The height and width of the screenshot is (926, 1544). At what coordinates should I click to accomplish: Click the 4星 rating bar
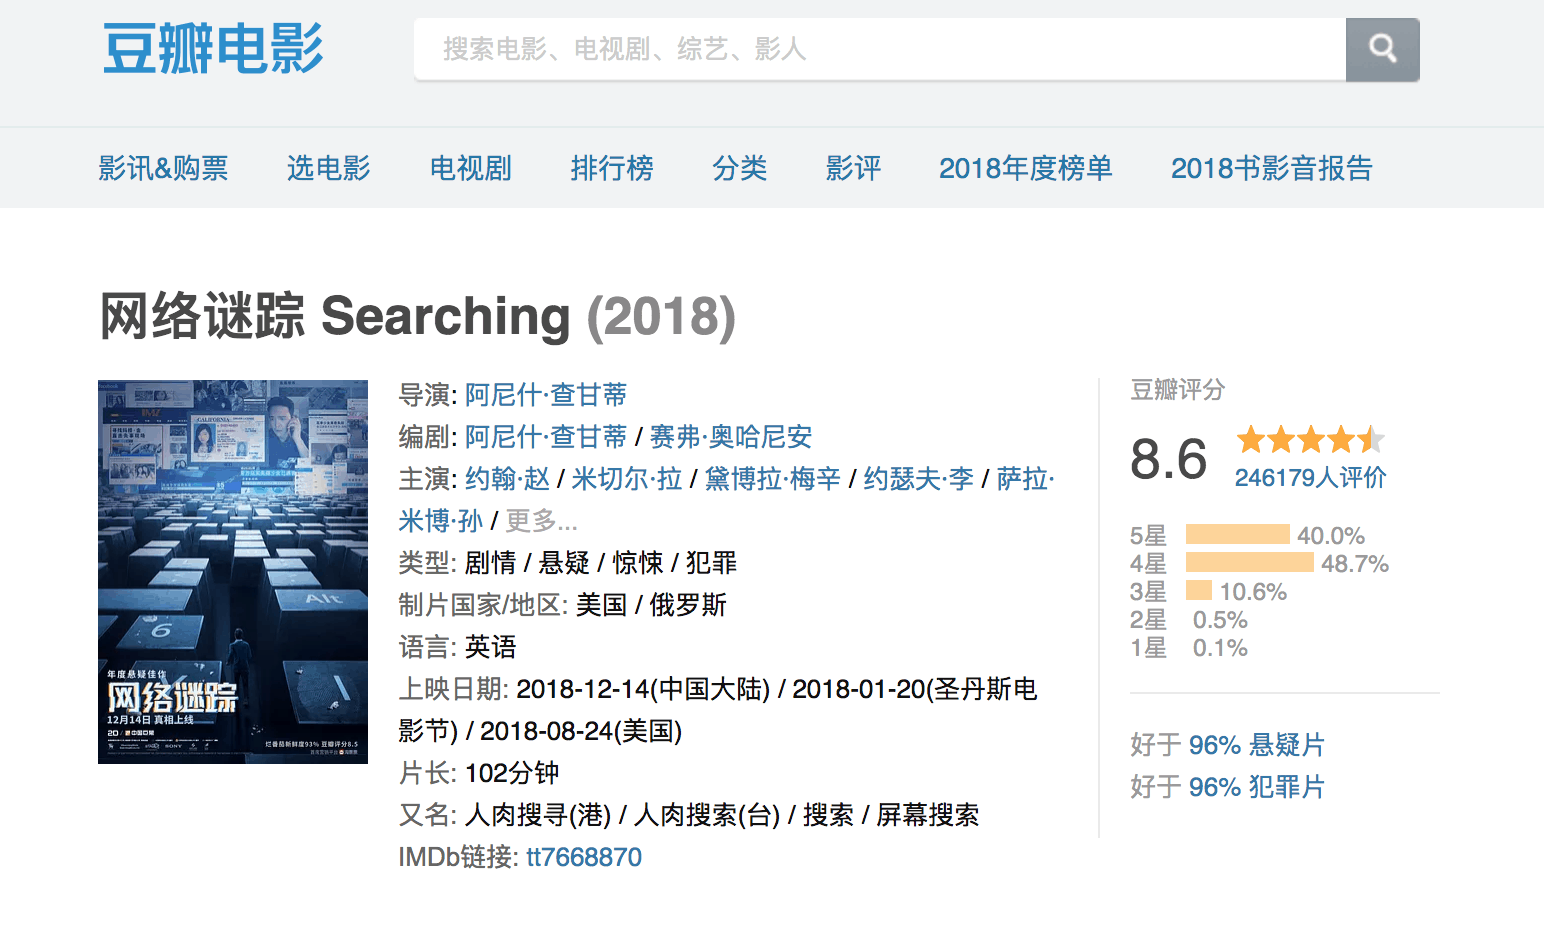pos(1249,563)
